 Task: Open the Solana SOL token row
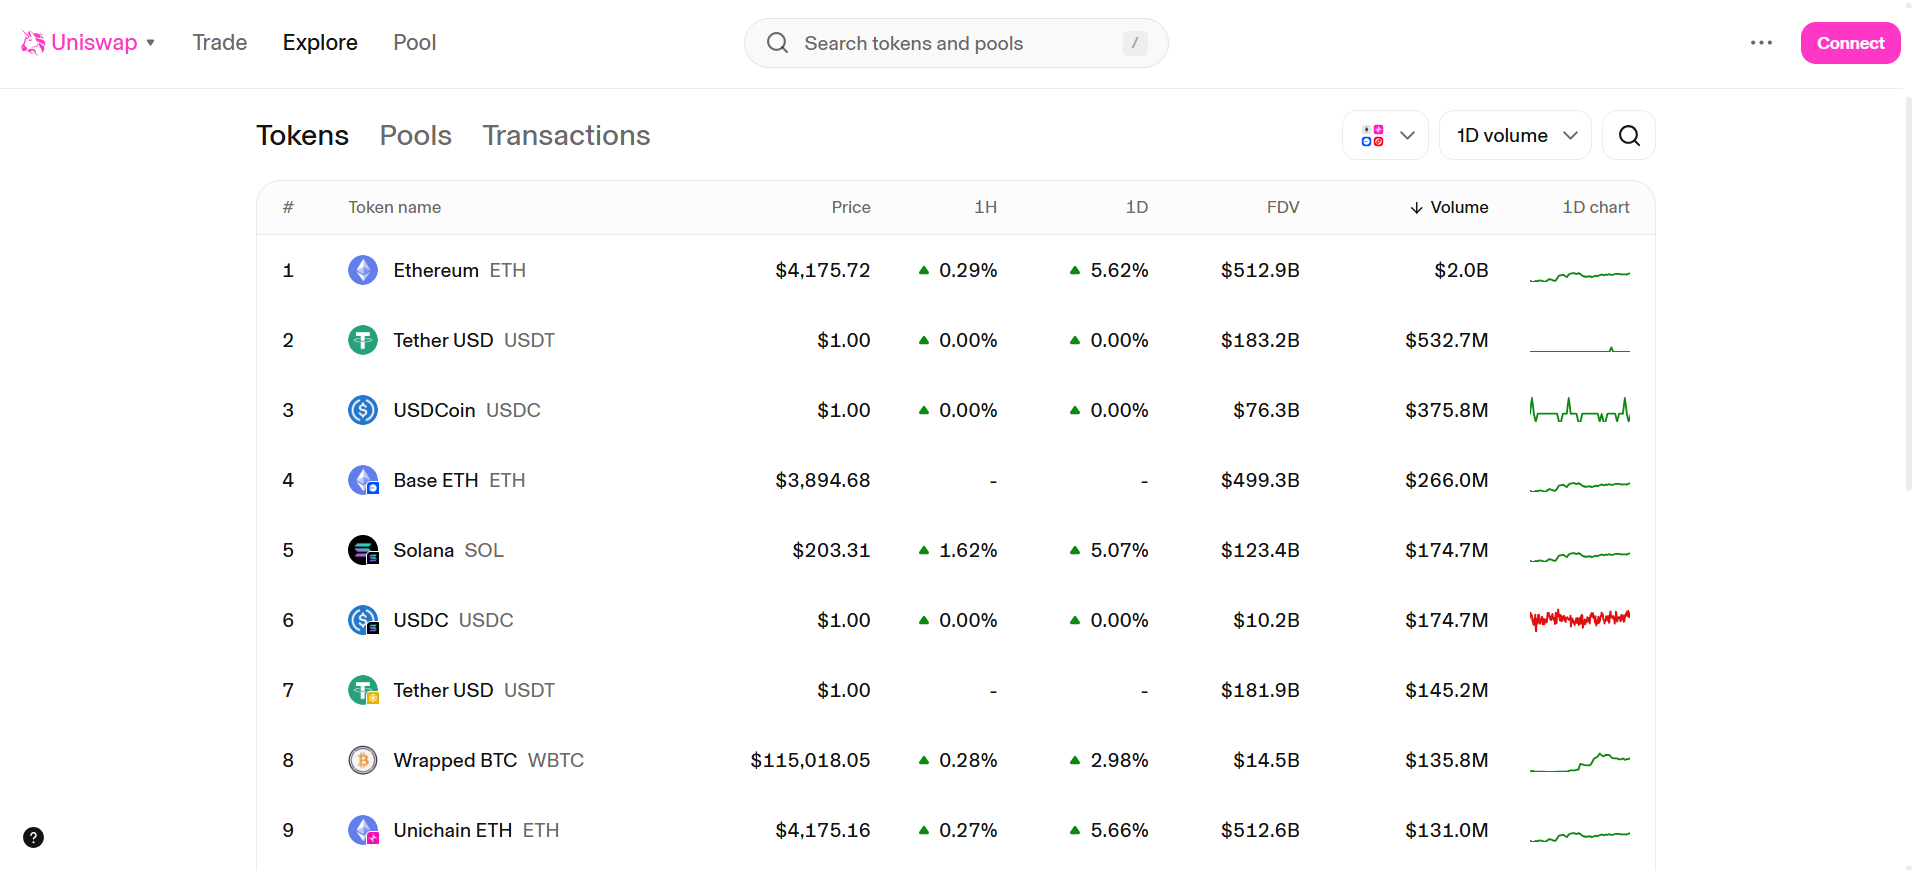956,550
